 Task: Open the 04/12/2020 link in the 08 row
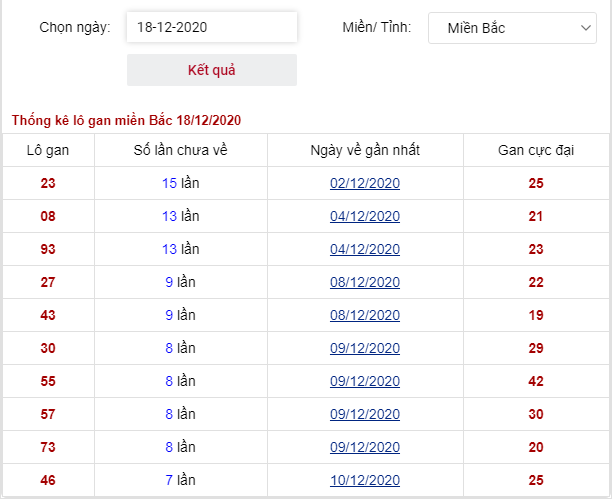click(x=365, y=216)
